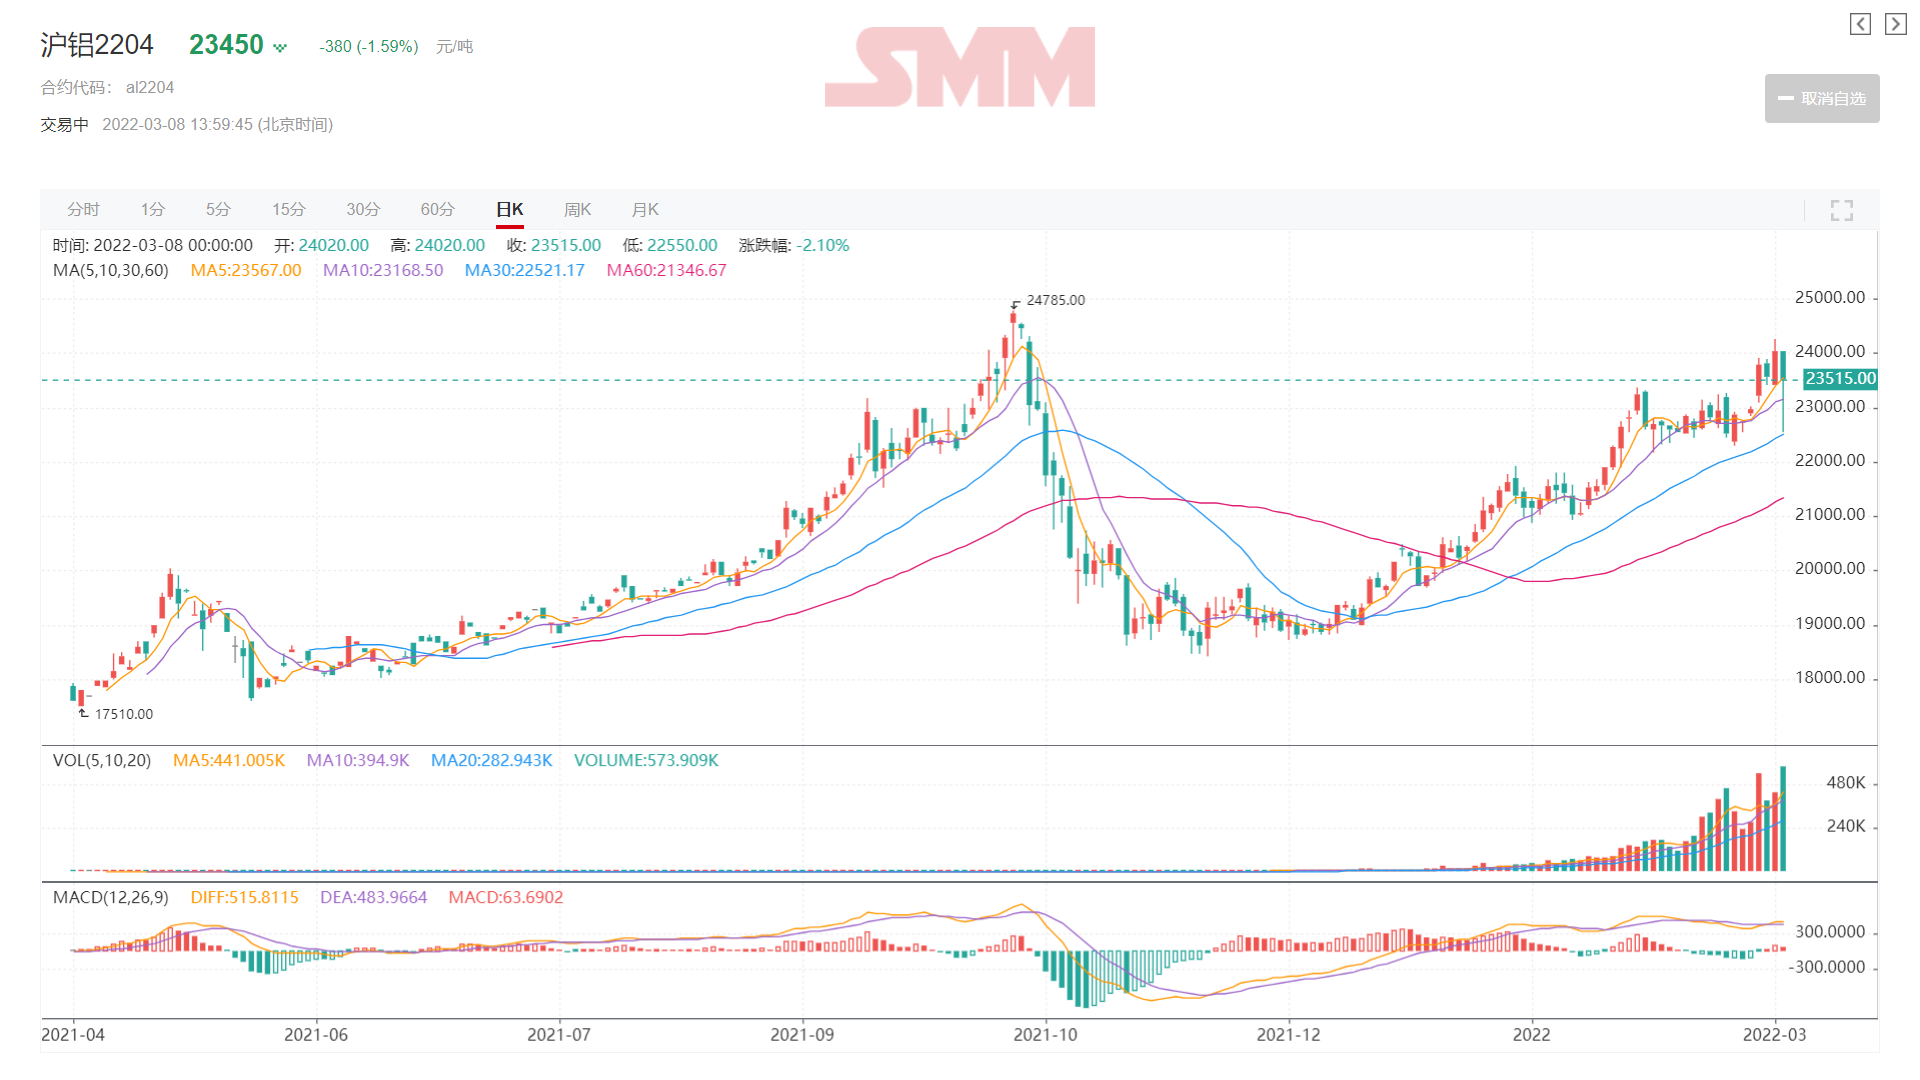Click the 25000.00 price axis label
The width and height of the screenshot is (1920, 1080).
[x=1830, y=298]
